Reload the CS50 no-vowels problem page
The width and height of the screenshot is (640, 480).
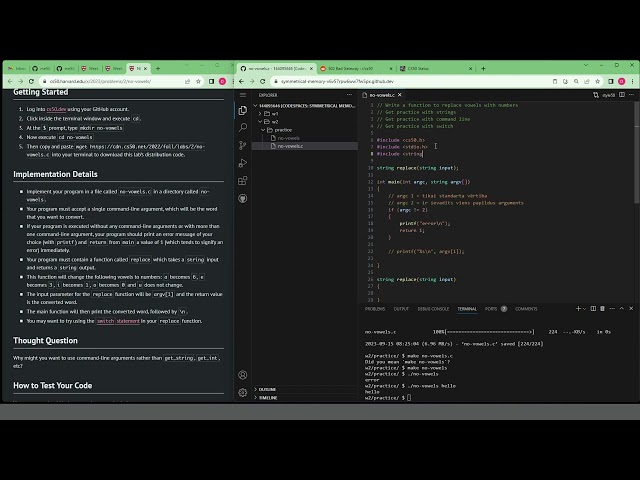31,81
